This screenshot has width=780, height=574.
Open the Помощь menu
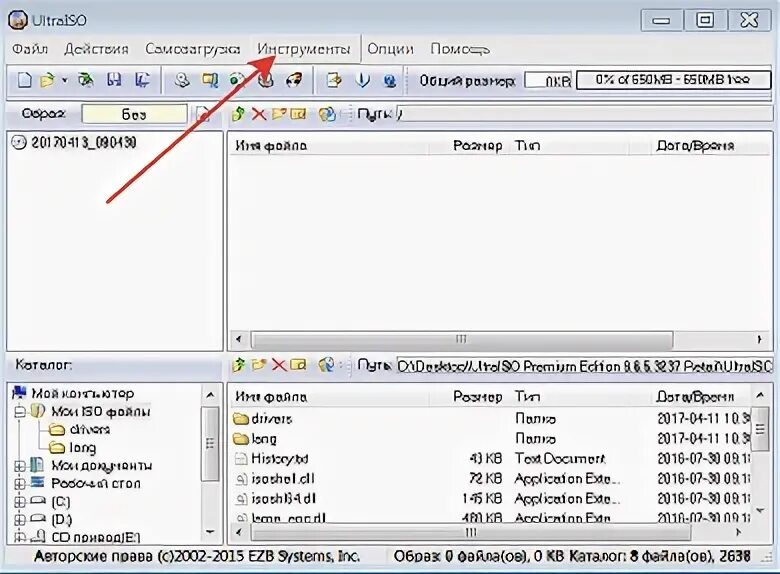coord(460,49)
